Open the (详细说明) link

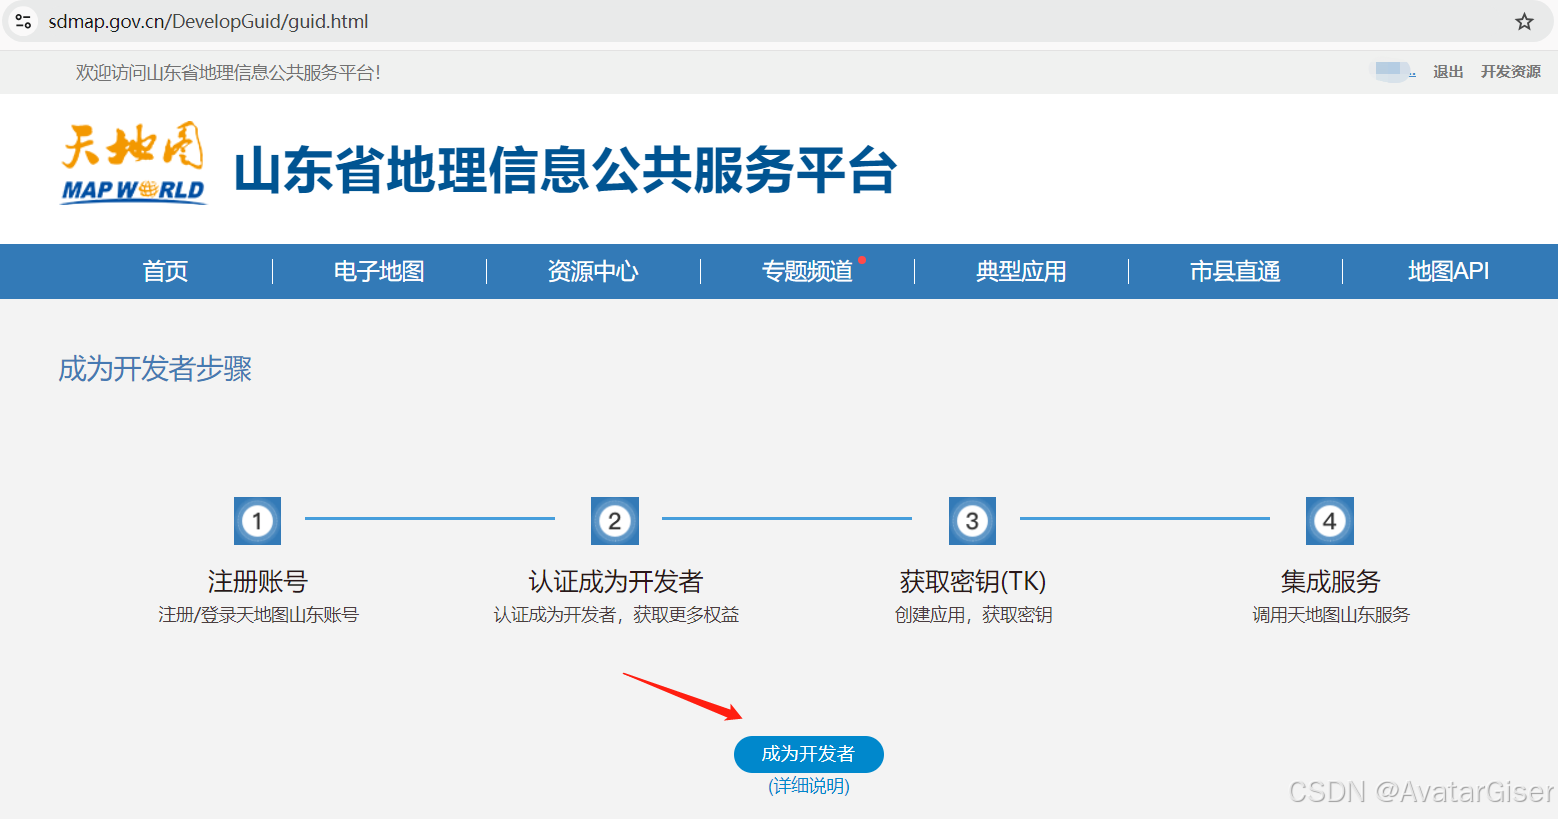809,786
